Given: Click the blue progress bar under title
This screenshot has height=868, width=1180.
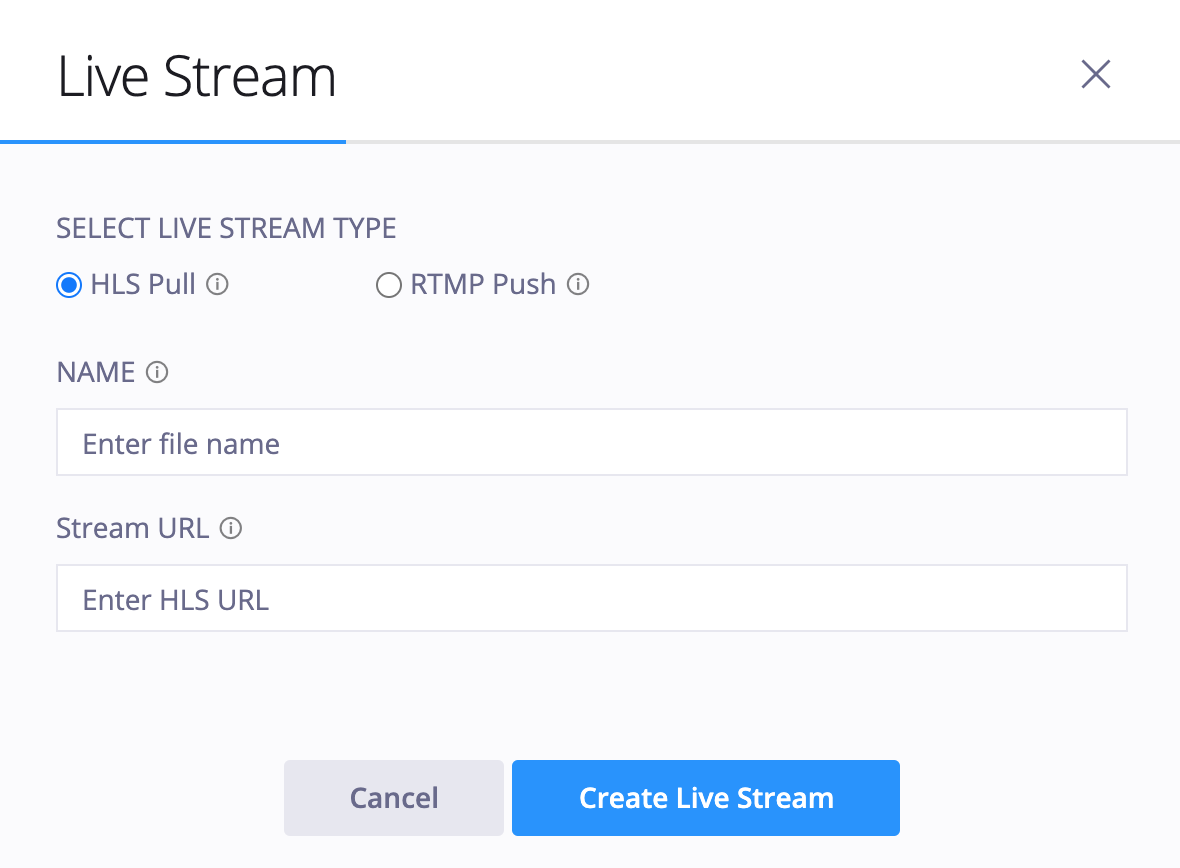Looking at the screenshot, I should [x=173, y=142].
